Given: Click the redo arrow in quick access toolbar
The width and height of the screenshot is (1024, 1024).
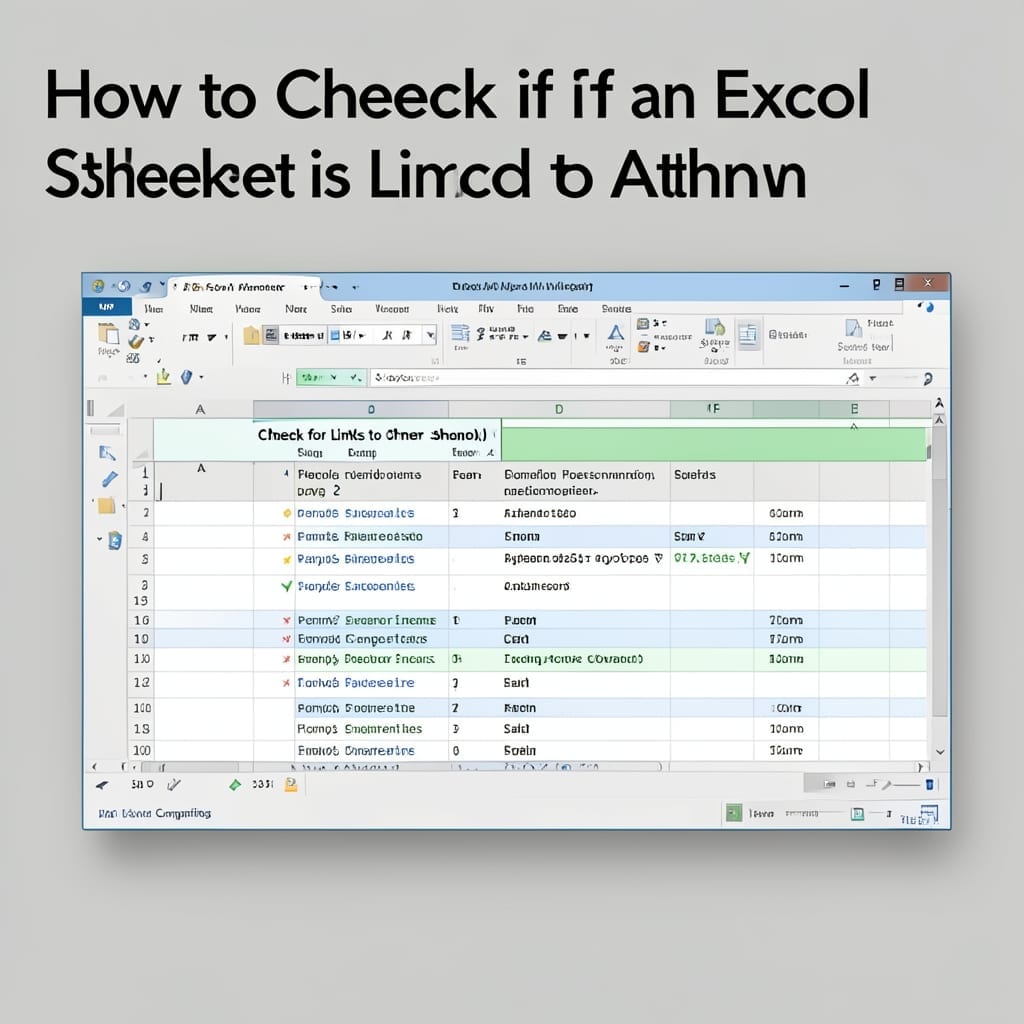Looking at the screenshot, I should (146, 286).
